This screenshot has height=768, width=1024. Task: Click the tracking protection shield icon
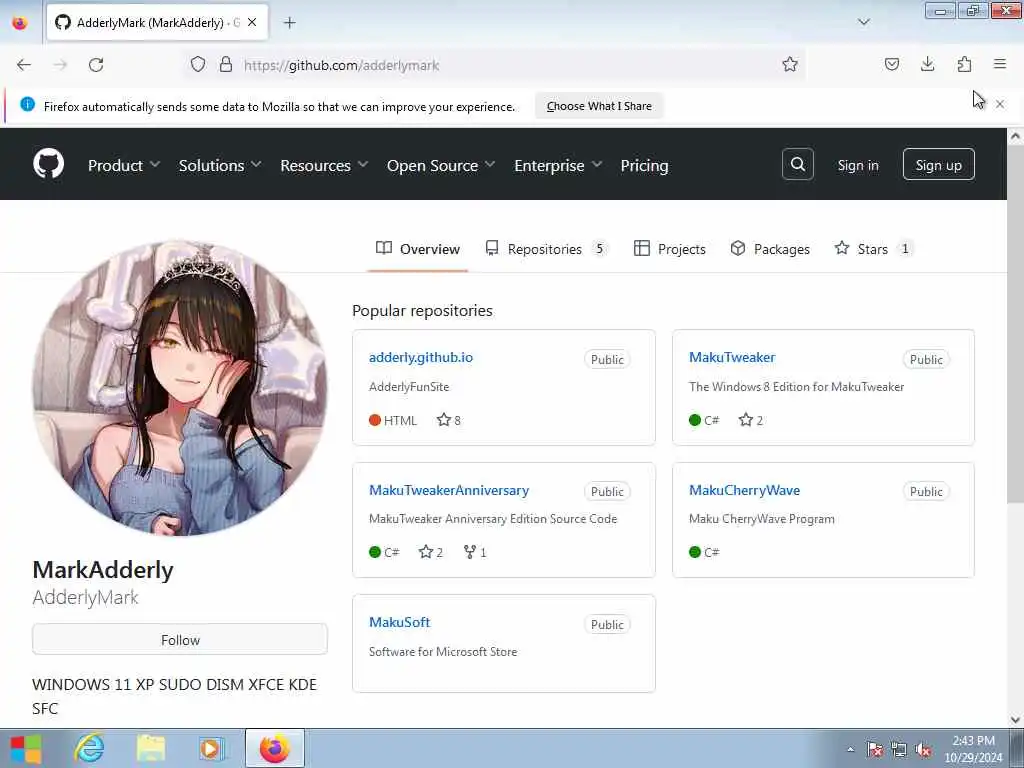point(198,64)
